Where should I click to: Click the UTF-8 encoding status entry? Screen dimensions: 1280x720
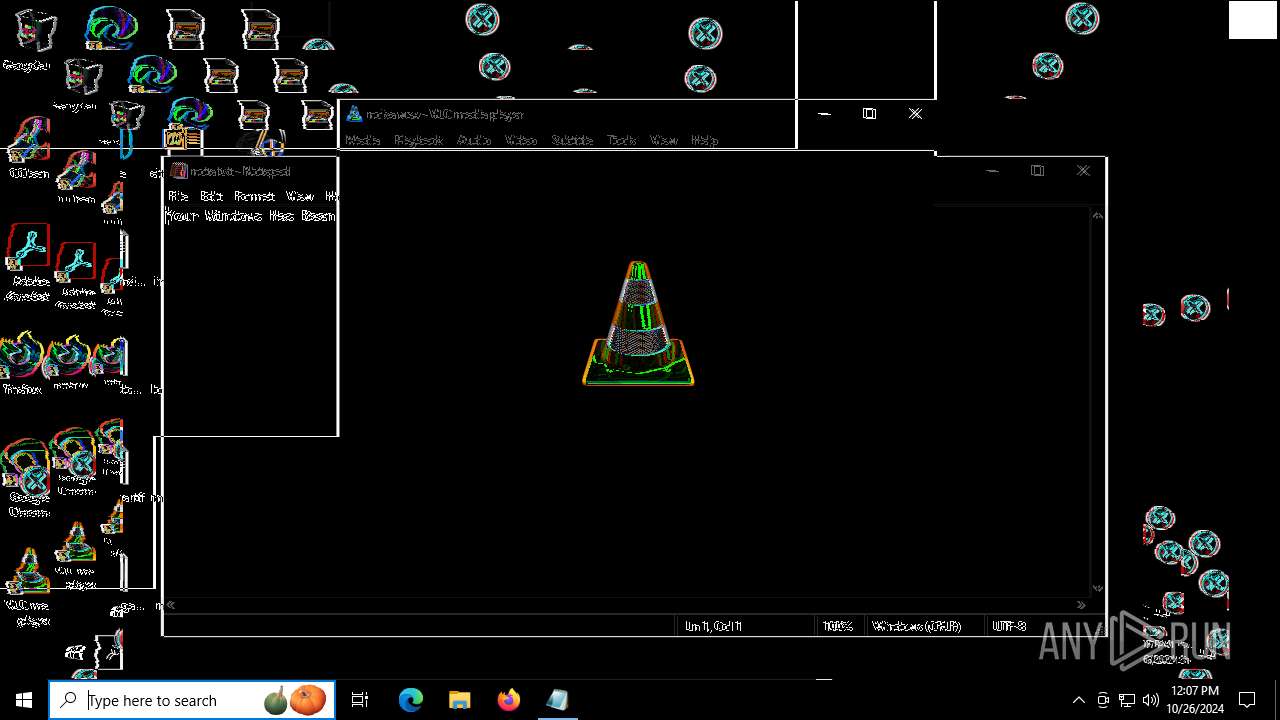coord(1009,626)
